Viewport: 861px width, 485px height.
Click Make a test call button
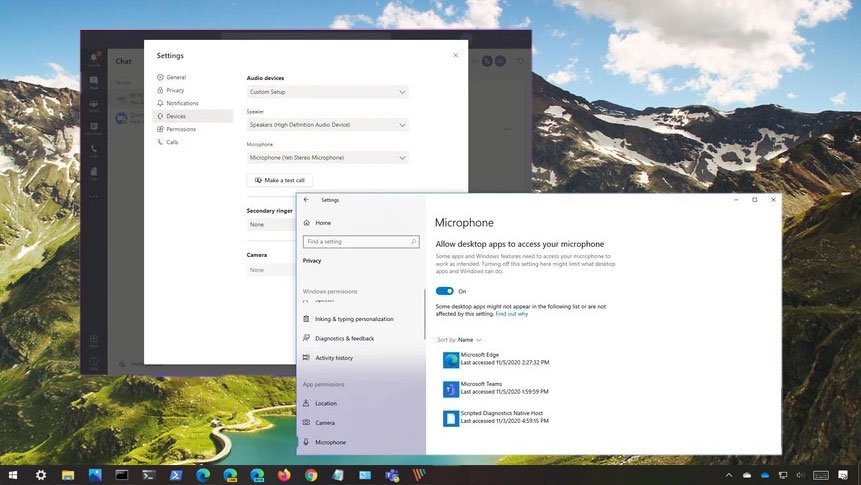tap(280, 180)
